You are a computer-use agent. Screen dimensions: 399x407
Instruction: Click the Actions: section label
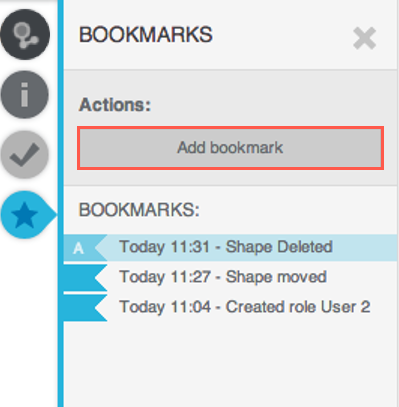(115, 105)
